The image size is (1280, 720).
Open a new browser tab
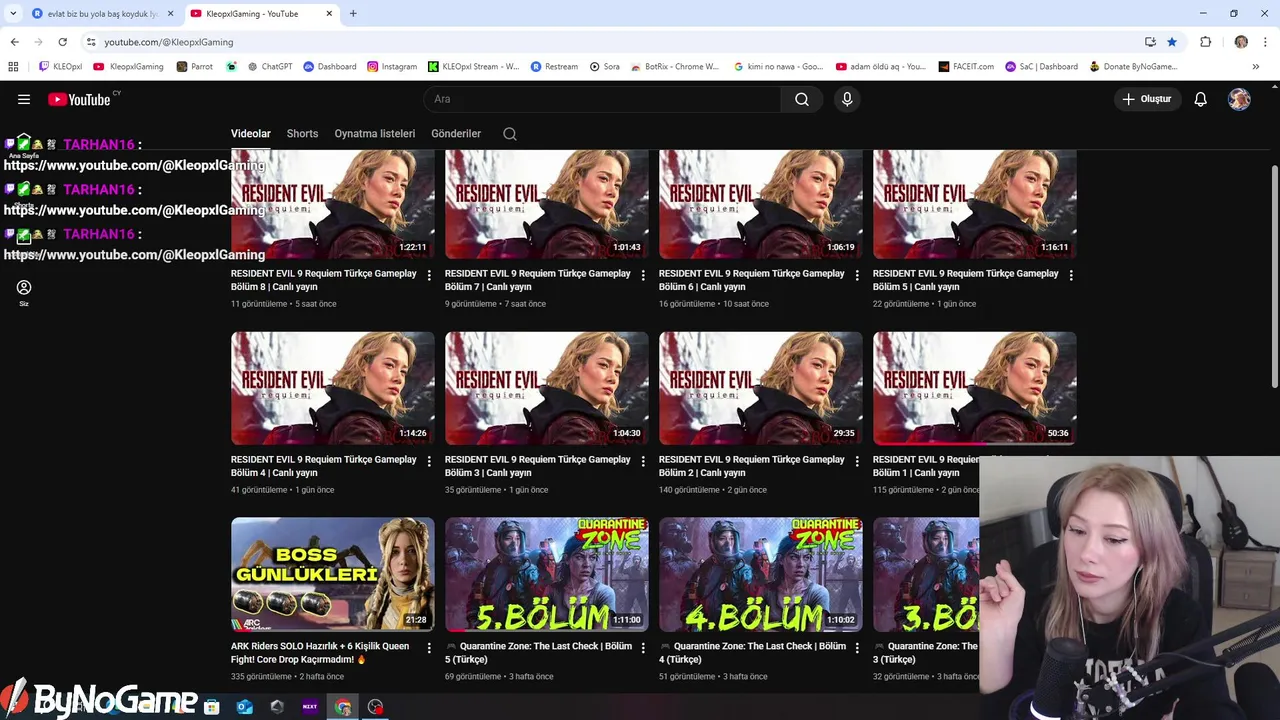[x=353, y=13]
